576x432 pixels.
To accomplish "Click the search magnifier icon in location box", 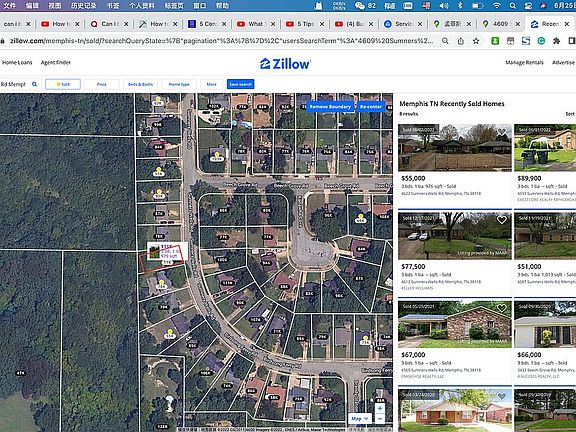I will pyautogui.click(x=35, y=84).
